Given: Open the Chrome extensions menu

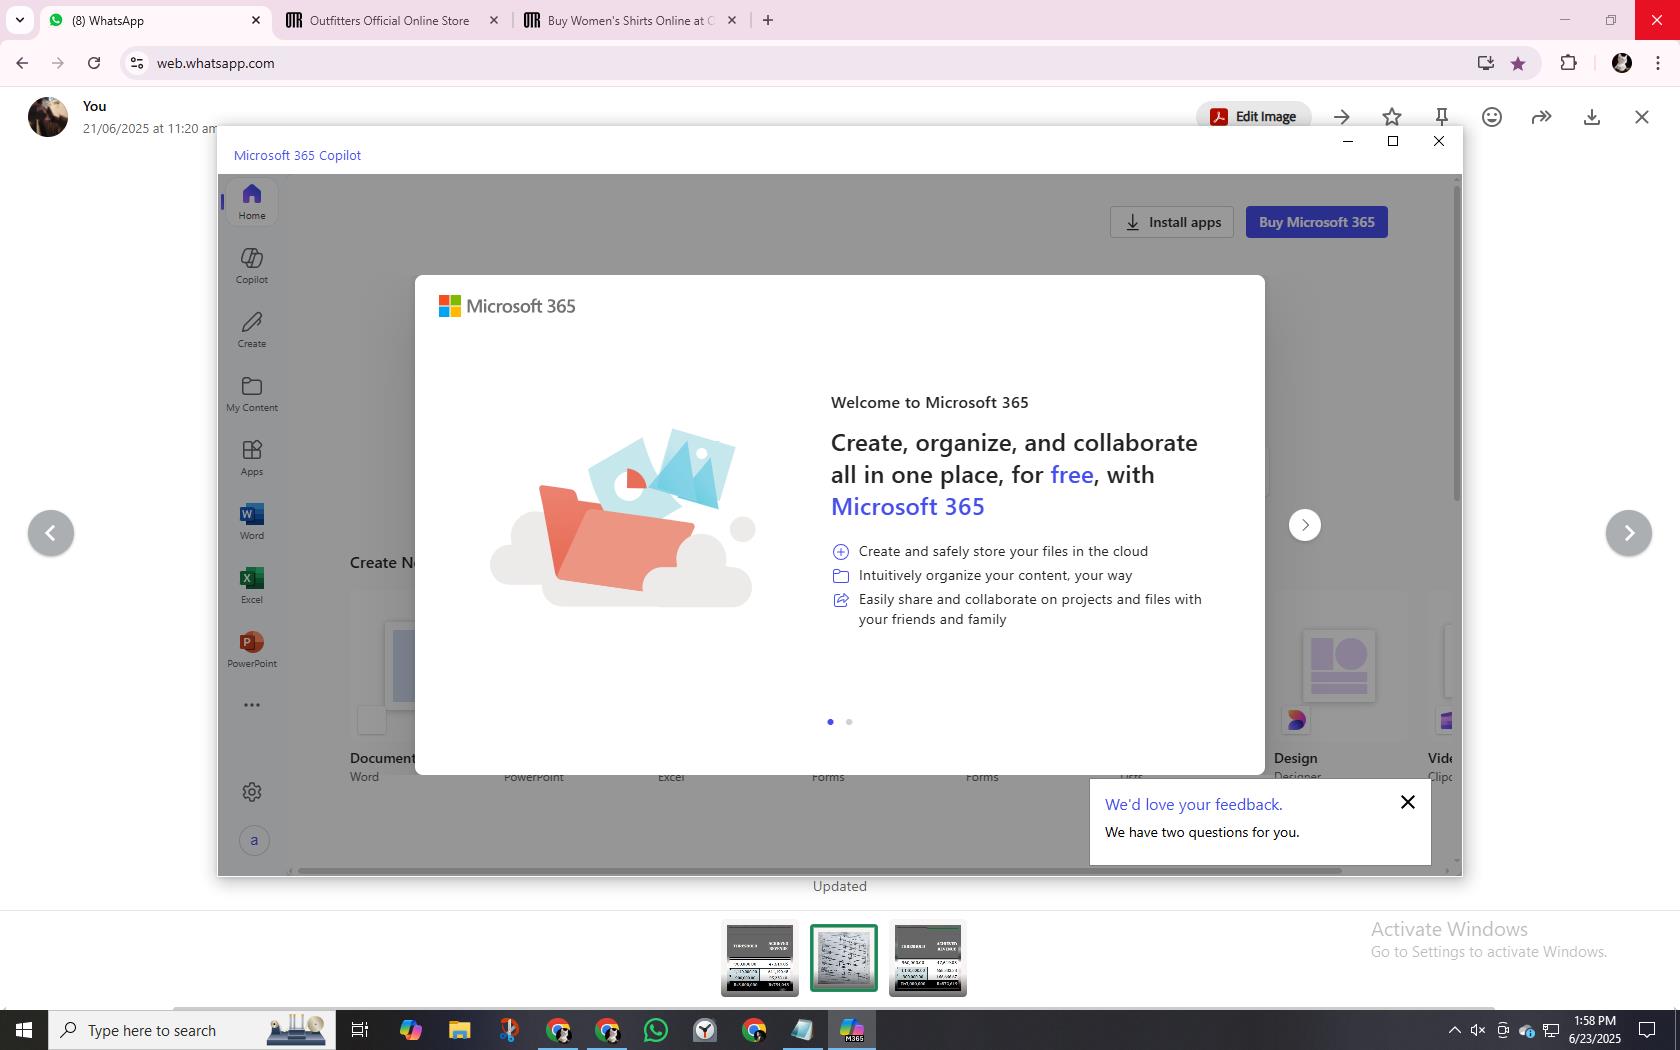Looking at the screenshot, I should click(x=1568, y=63).
